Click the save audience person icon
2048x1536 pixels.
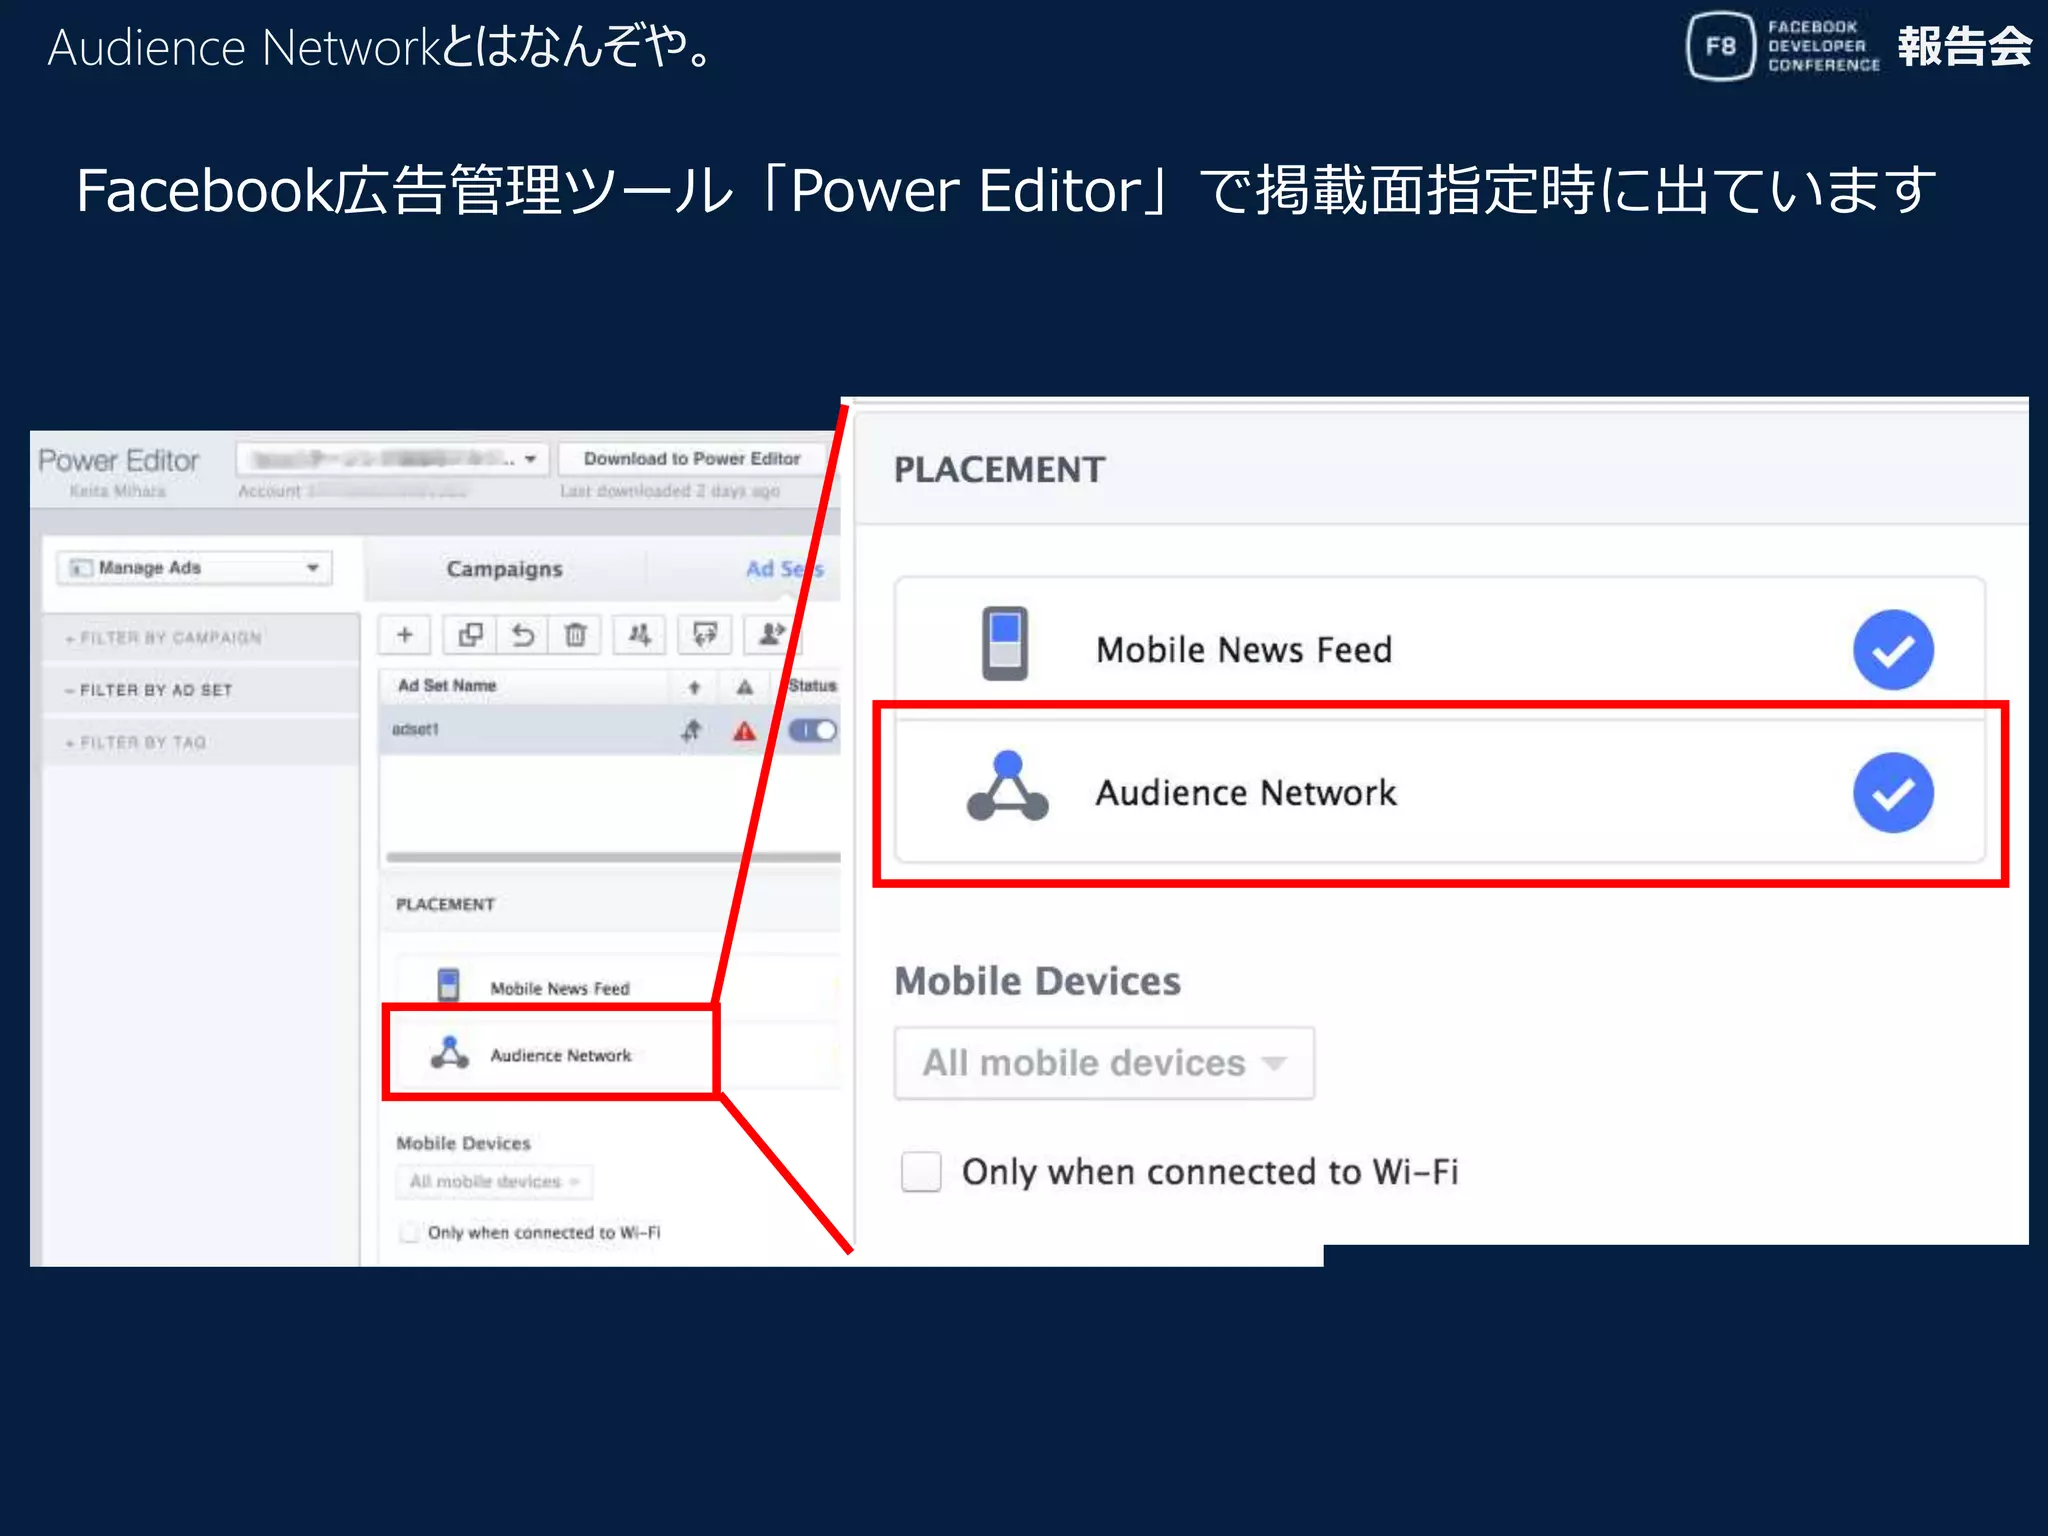pos(771,635)
